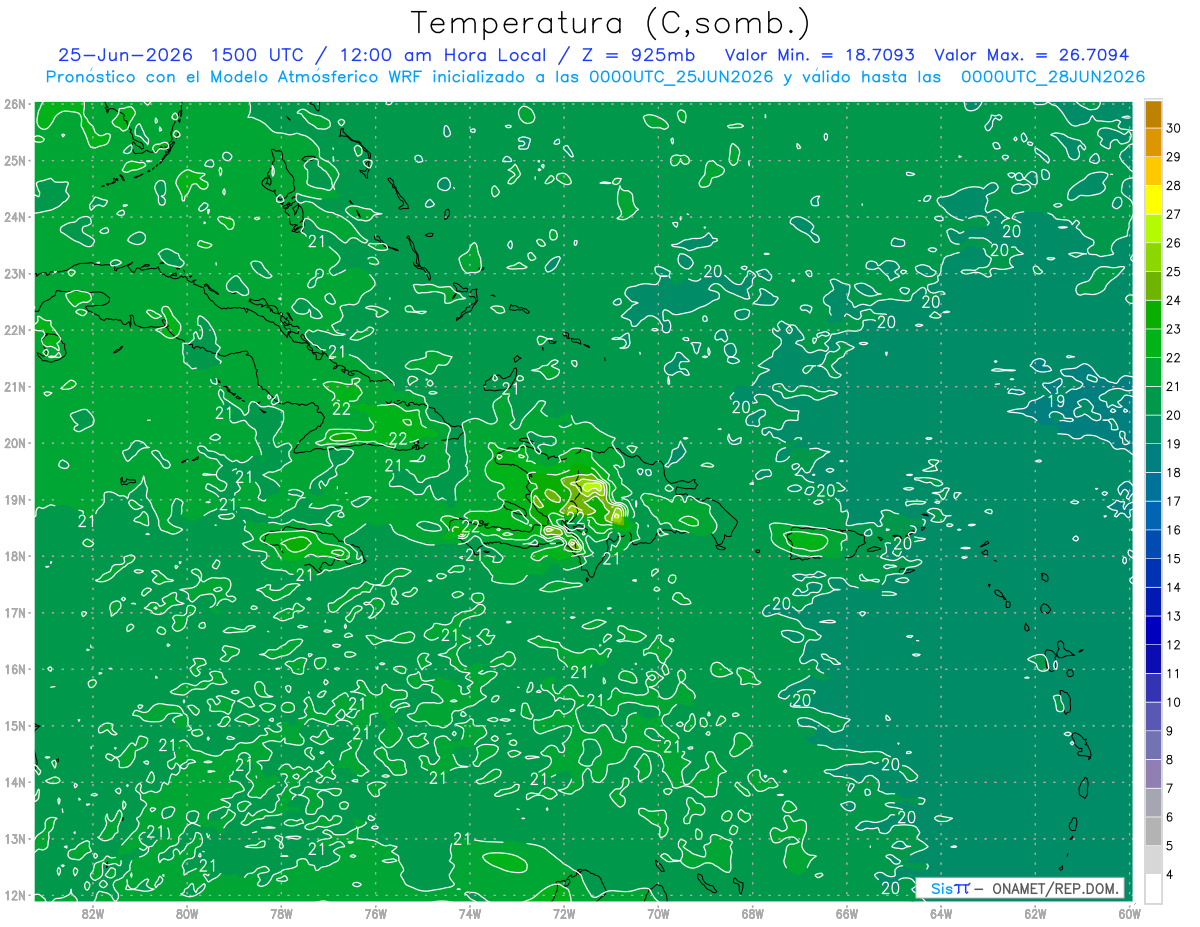Click the '16N' latitude label

[15, 669]
